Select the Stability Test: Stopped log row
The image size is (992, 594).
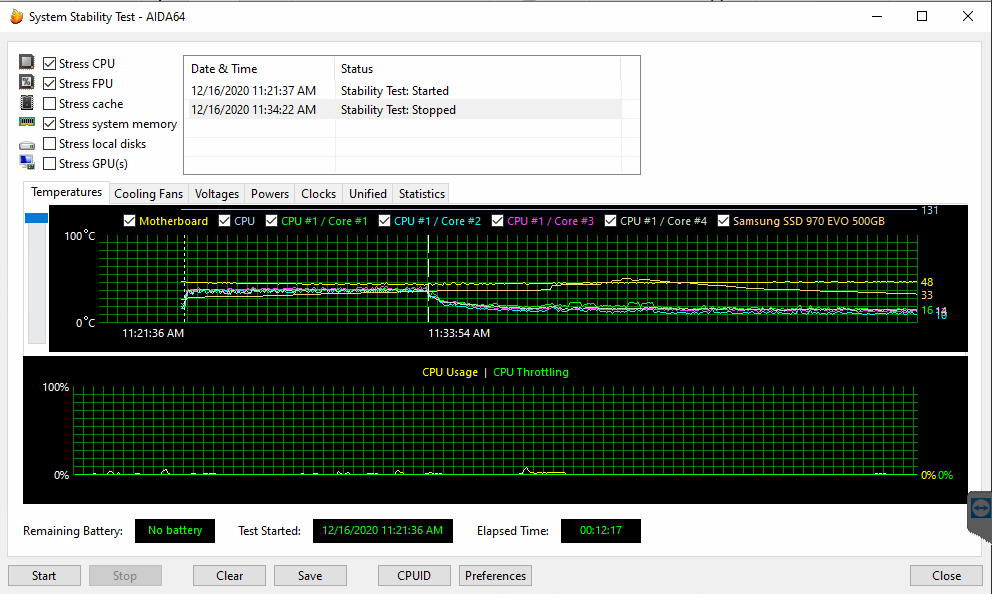(x=403, y=109)
